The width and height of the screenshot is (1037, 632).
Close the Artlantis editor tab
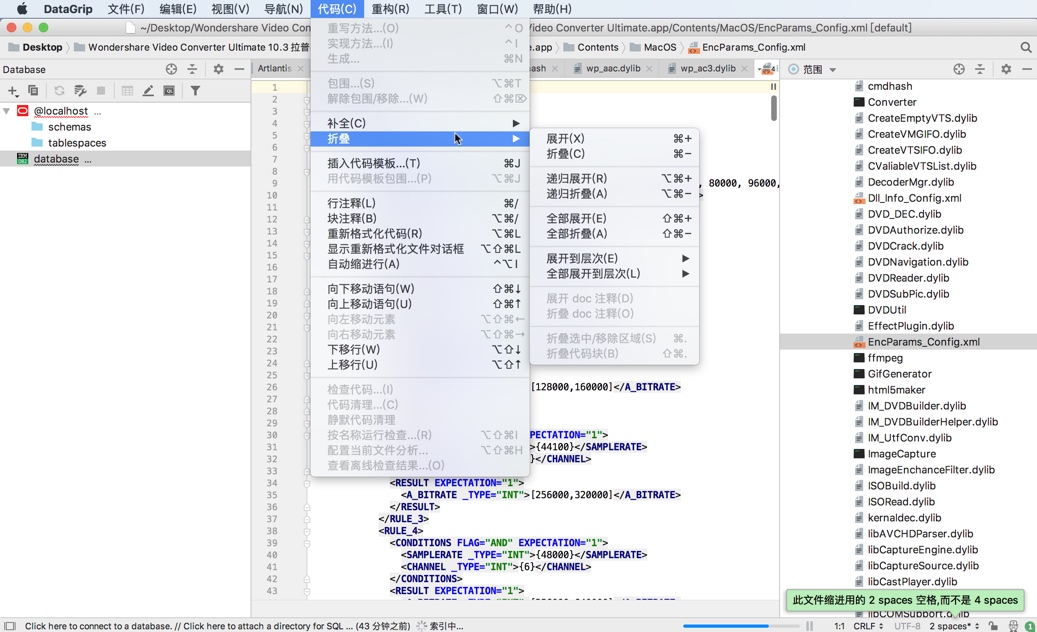300,68
